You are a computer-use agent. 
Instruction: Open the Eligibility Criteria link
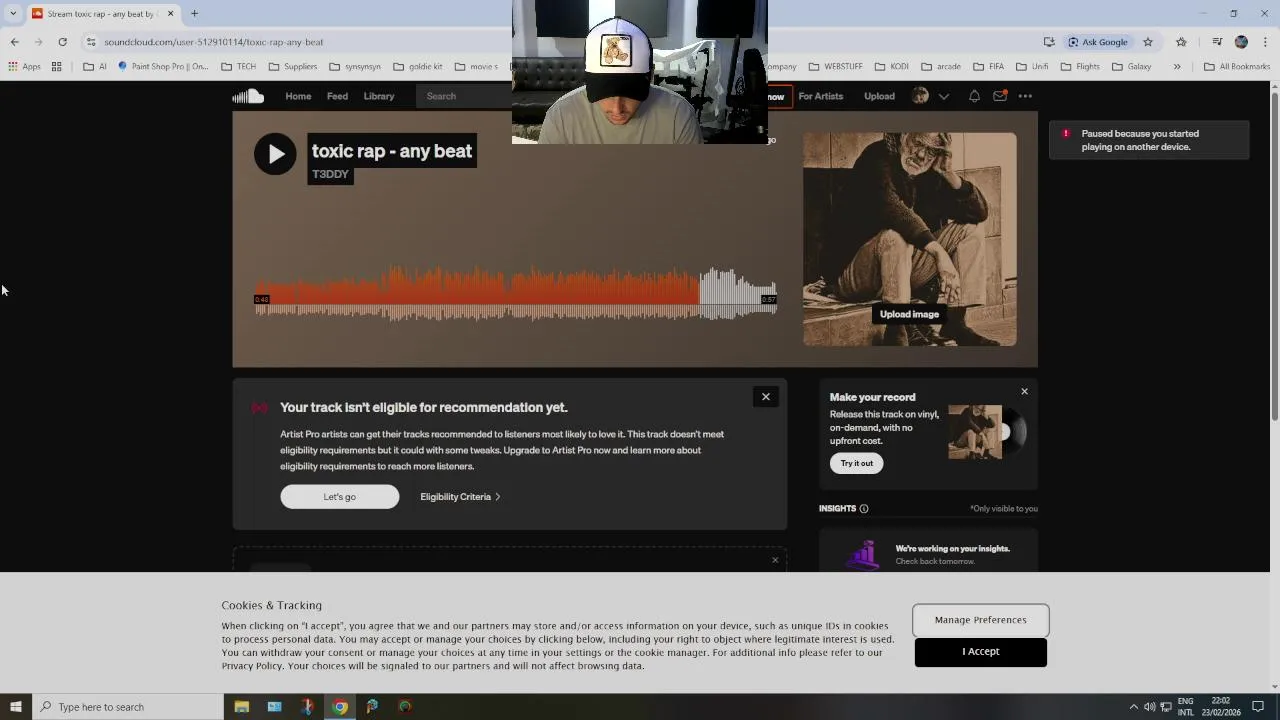460,497
